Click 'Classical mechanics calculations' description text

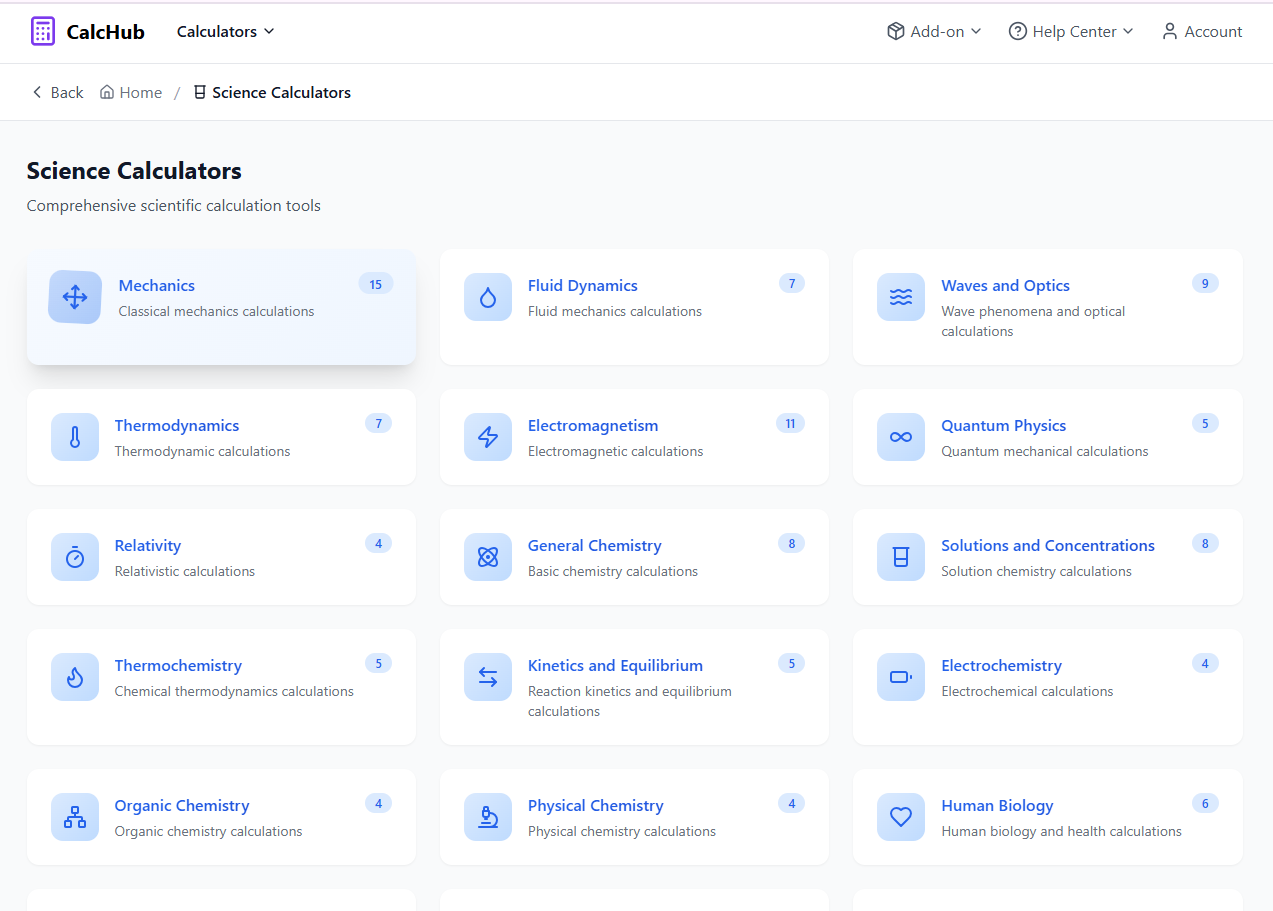coord(216,311)
